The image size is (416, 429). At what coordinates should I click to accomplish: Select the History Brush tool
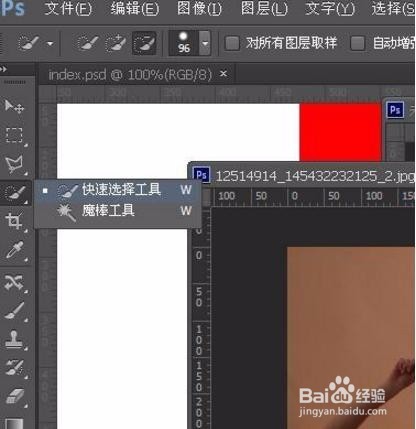tap(14, 367)
